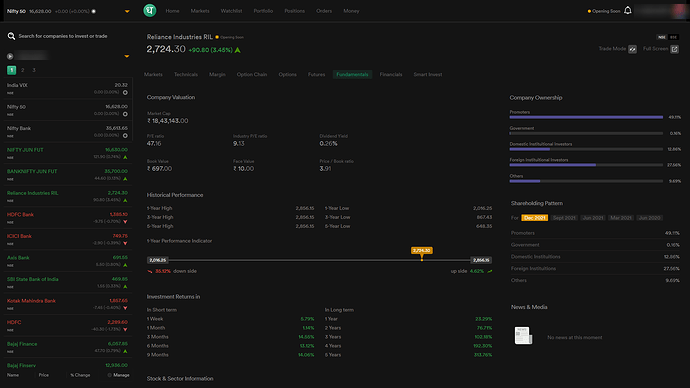Image resolution: width=690 pixels, height=388 pixels.
Task: Expand the watchlist selector dropdown arrow
Action: coord(127,56)
